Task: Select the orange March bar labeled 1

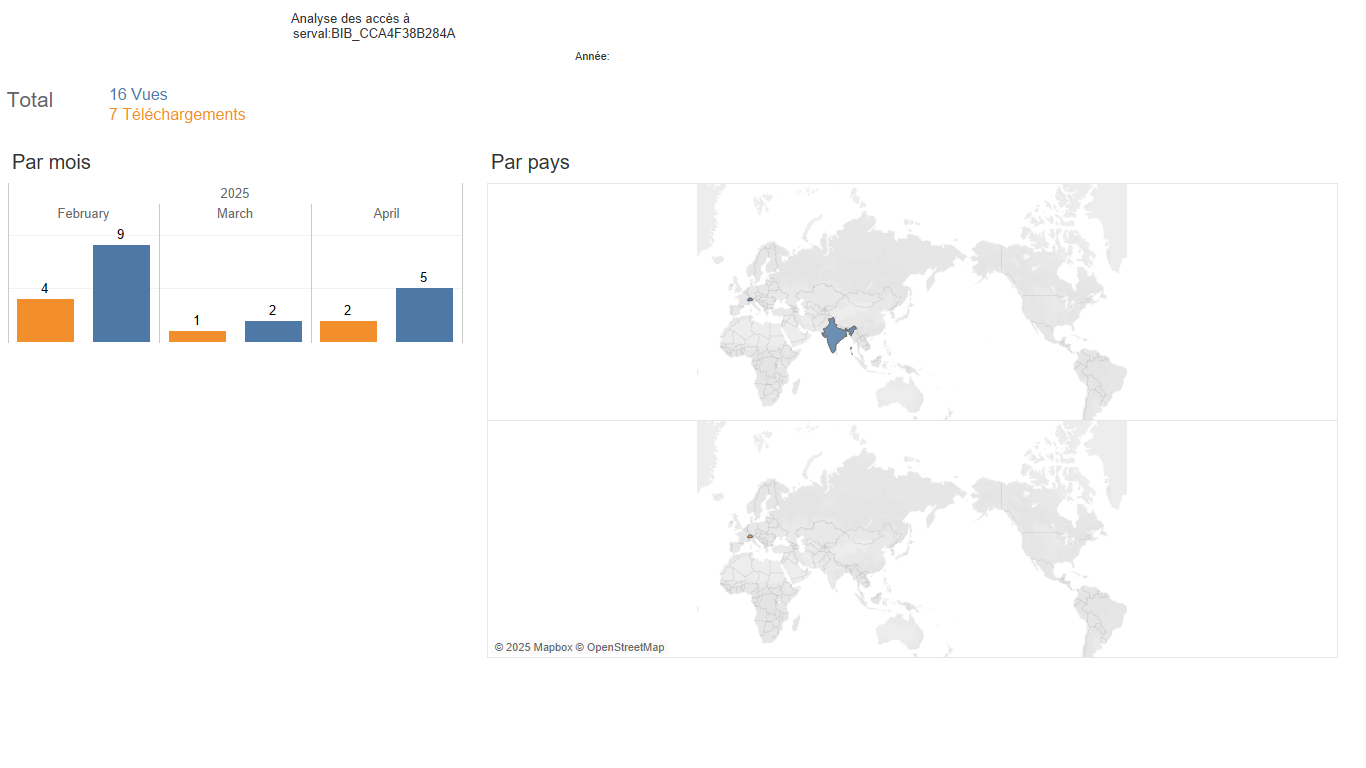Action: [x=197, y=336]
